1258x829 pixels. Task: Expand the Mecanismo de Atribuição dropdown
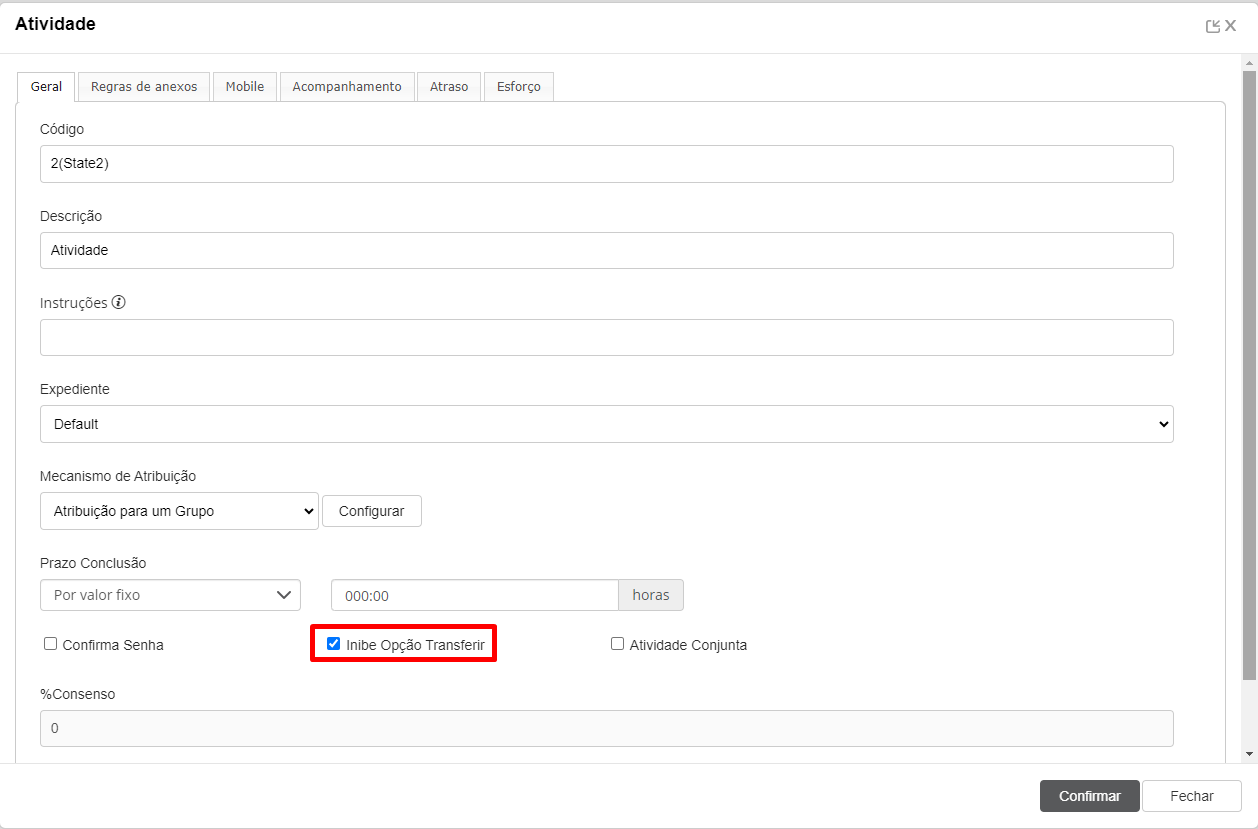coord(180,511)
